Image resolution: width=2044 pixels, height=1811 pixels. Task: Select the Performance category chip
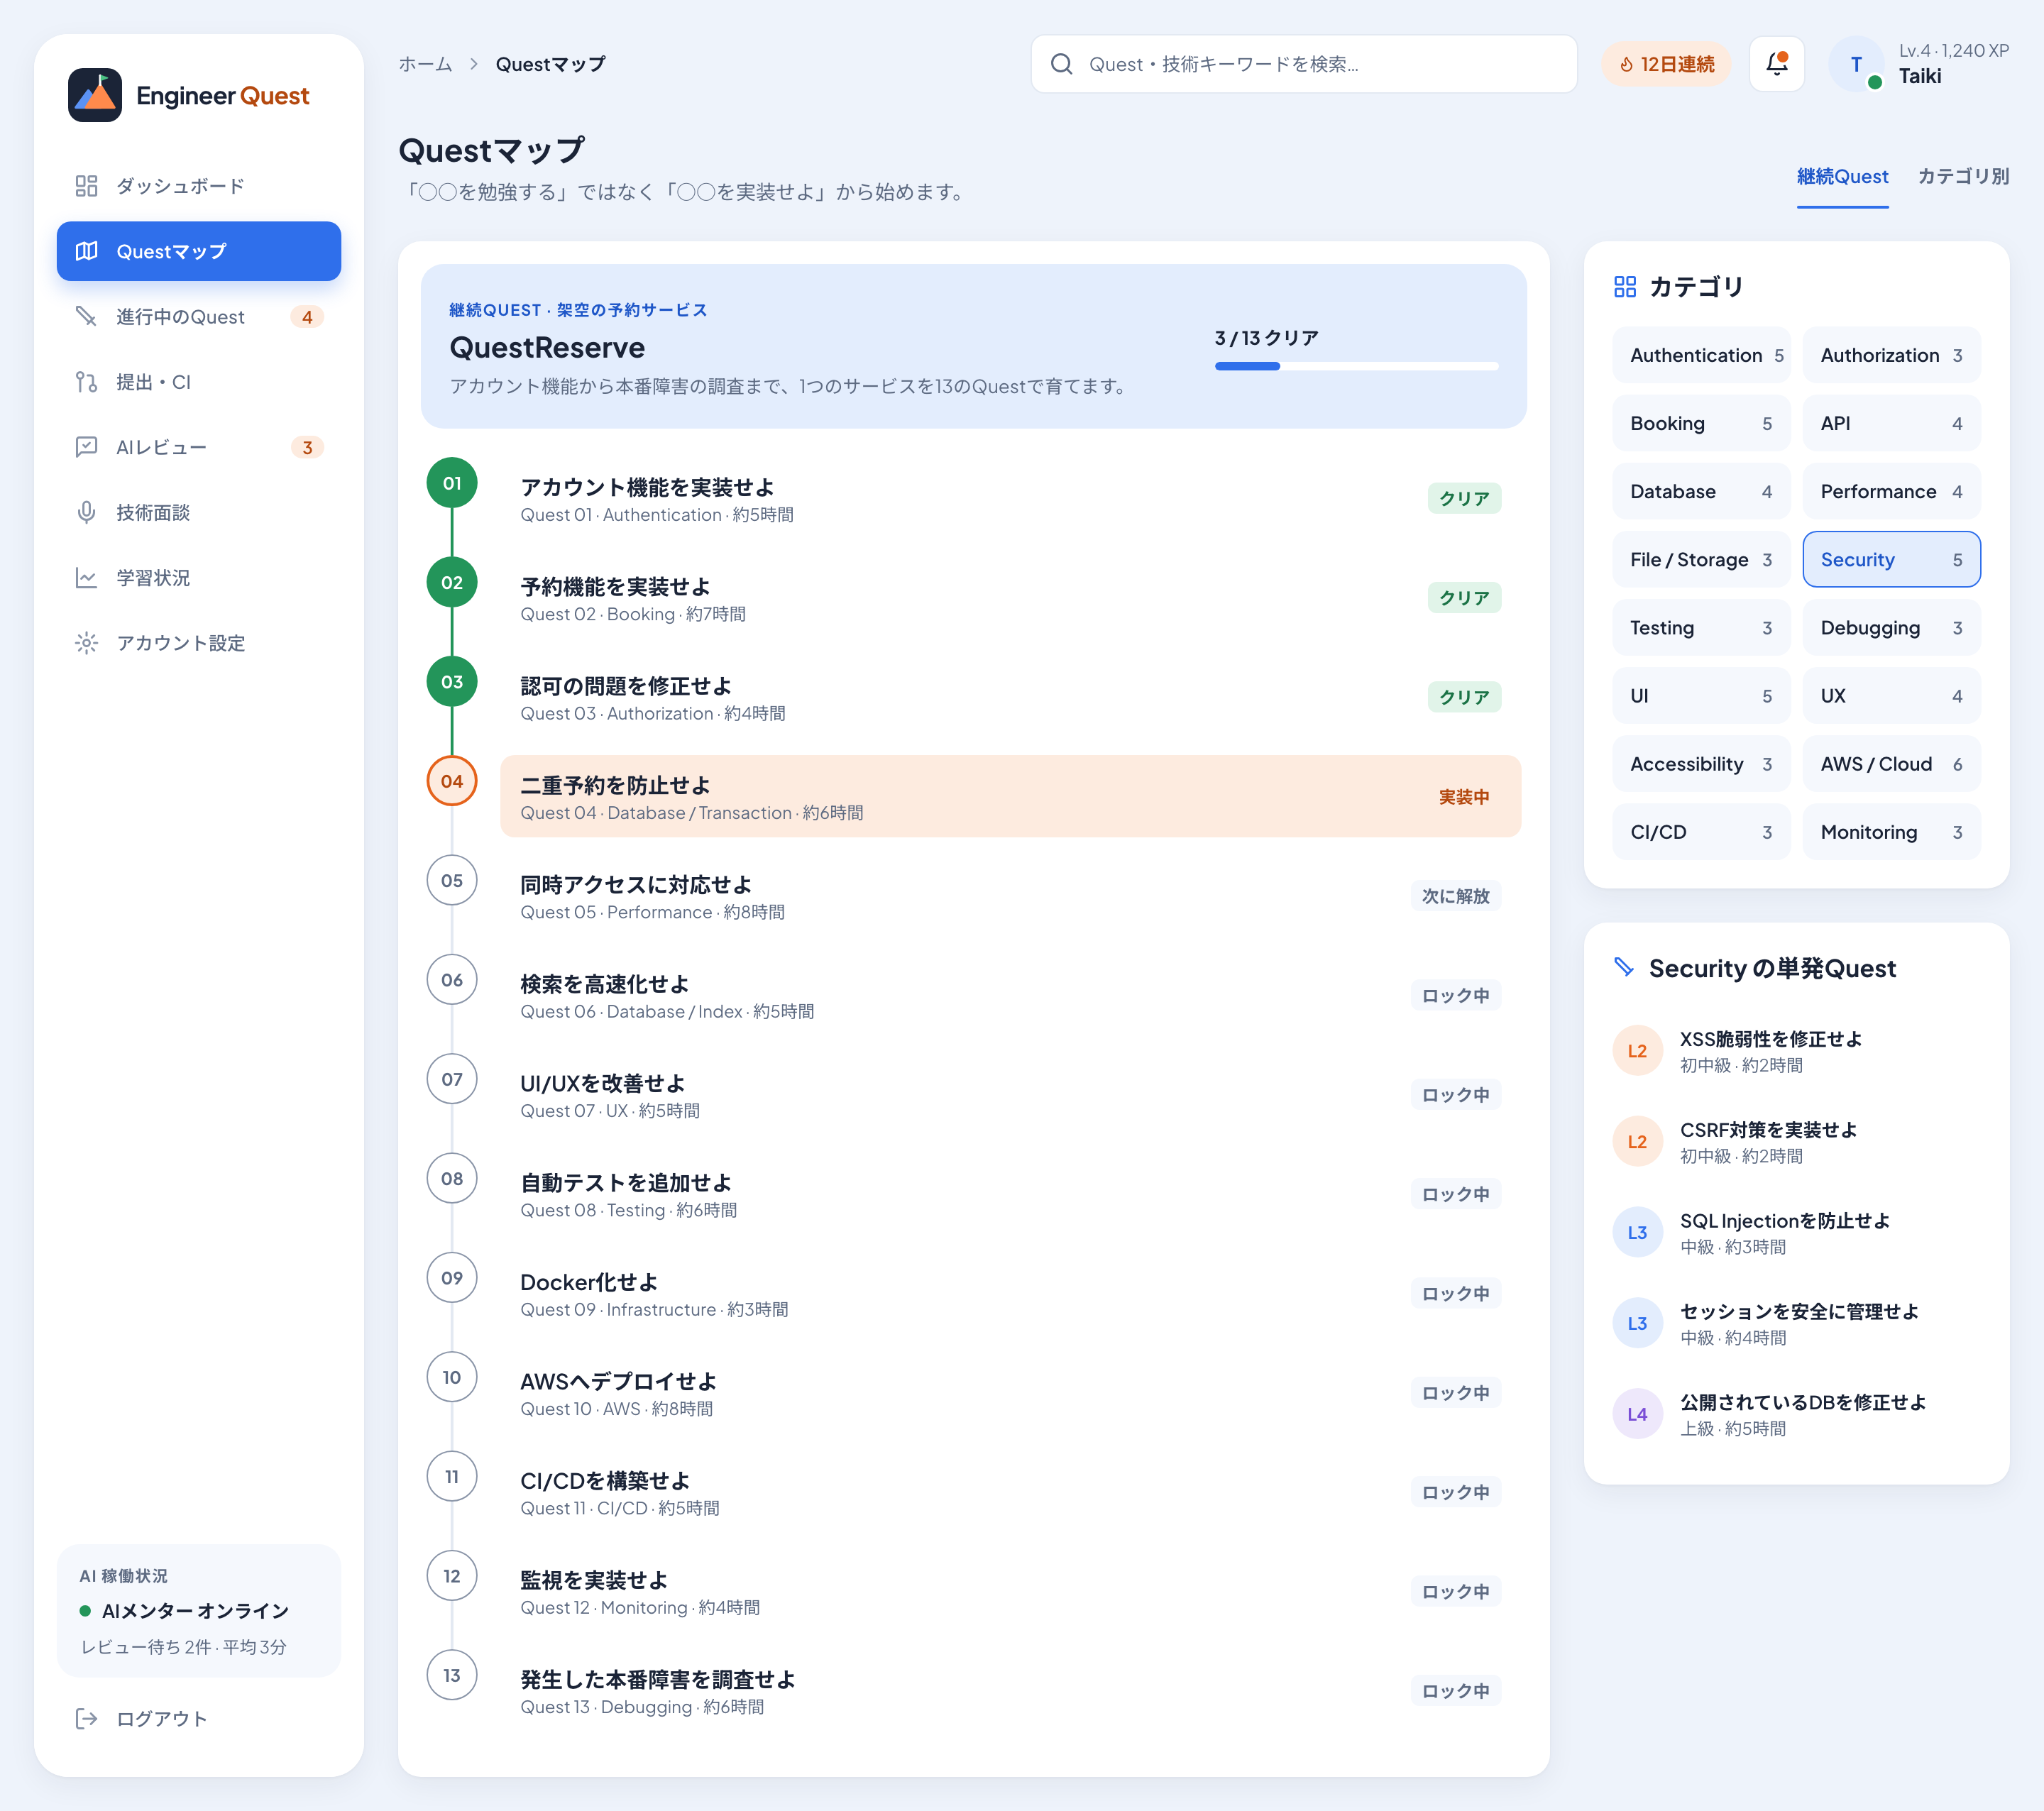(x=1891, y=491)
